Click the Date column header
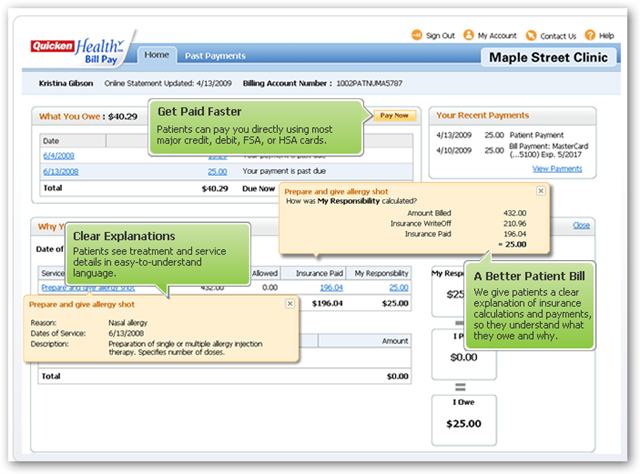This screenshot has height=474, width=640. pos(73,141)
